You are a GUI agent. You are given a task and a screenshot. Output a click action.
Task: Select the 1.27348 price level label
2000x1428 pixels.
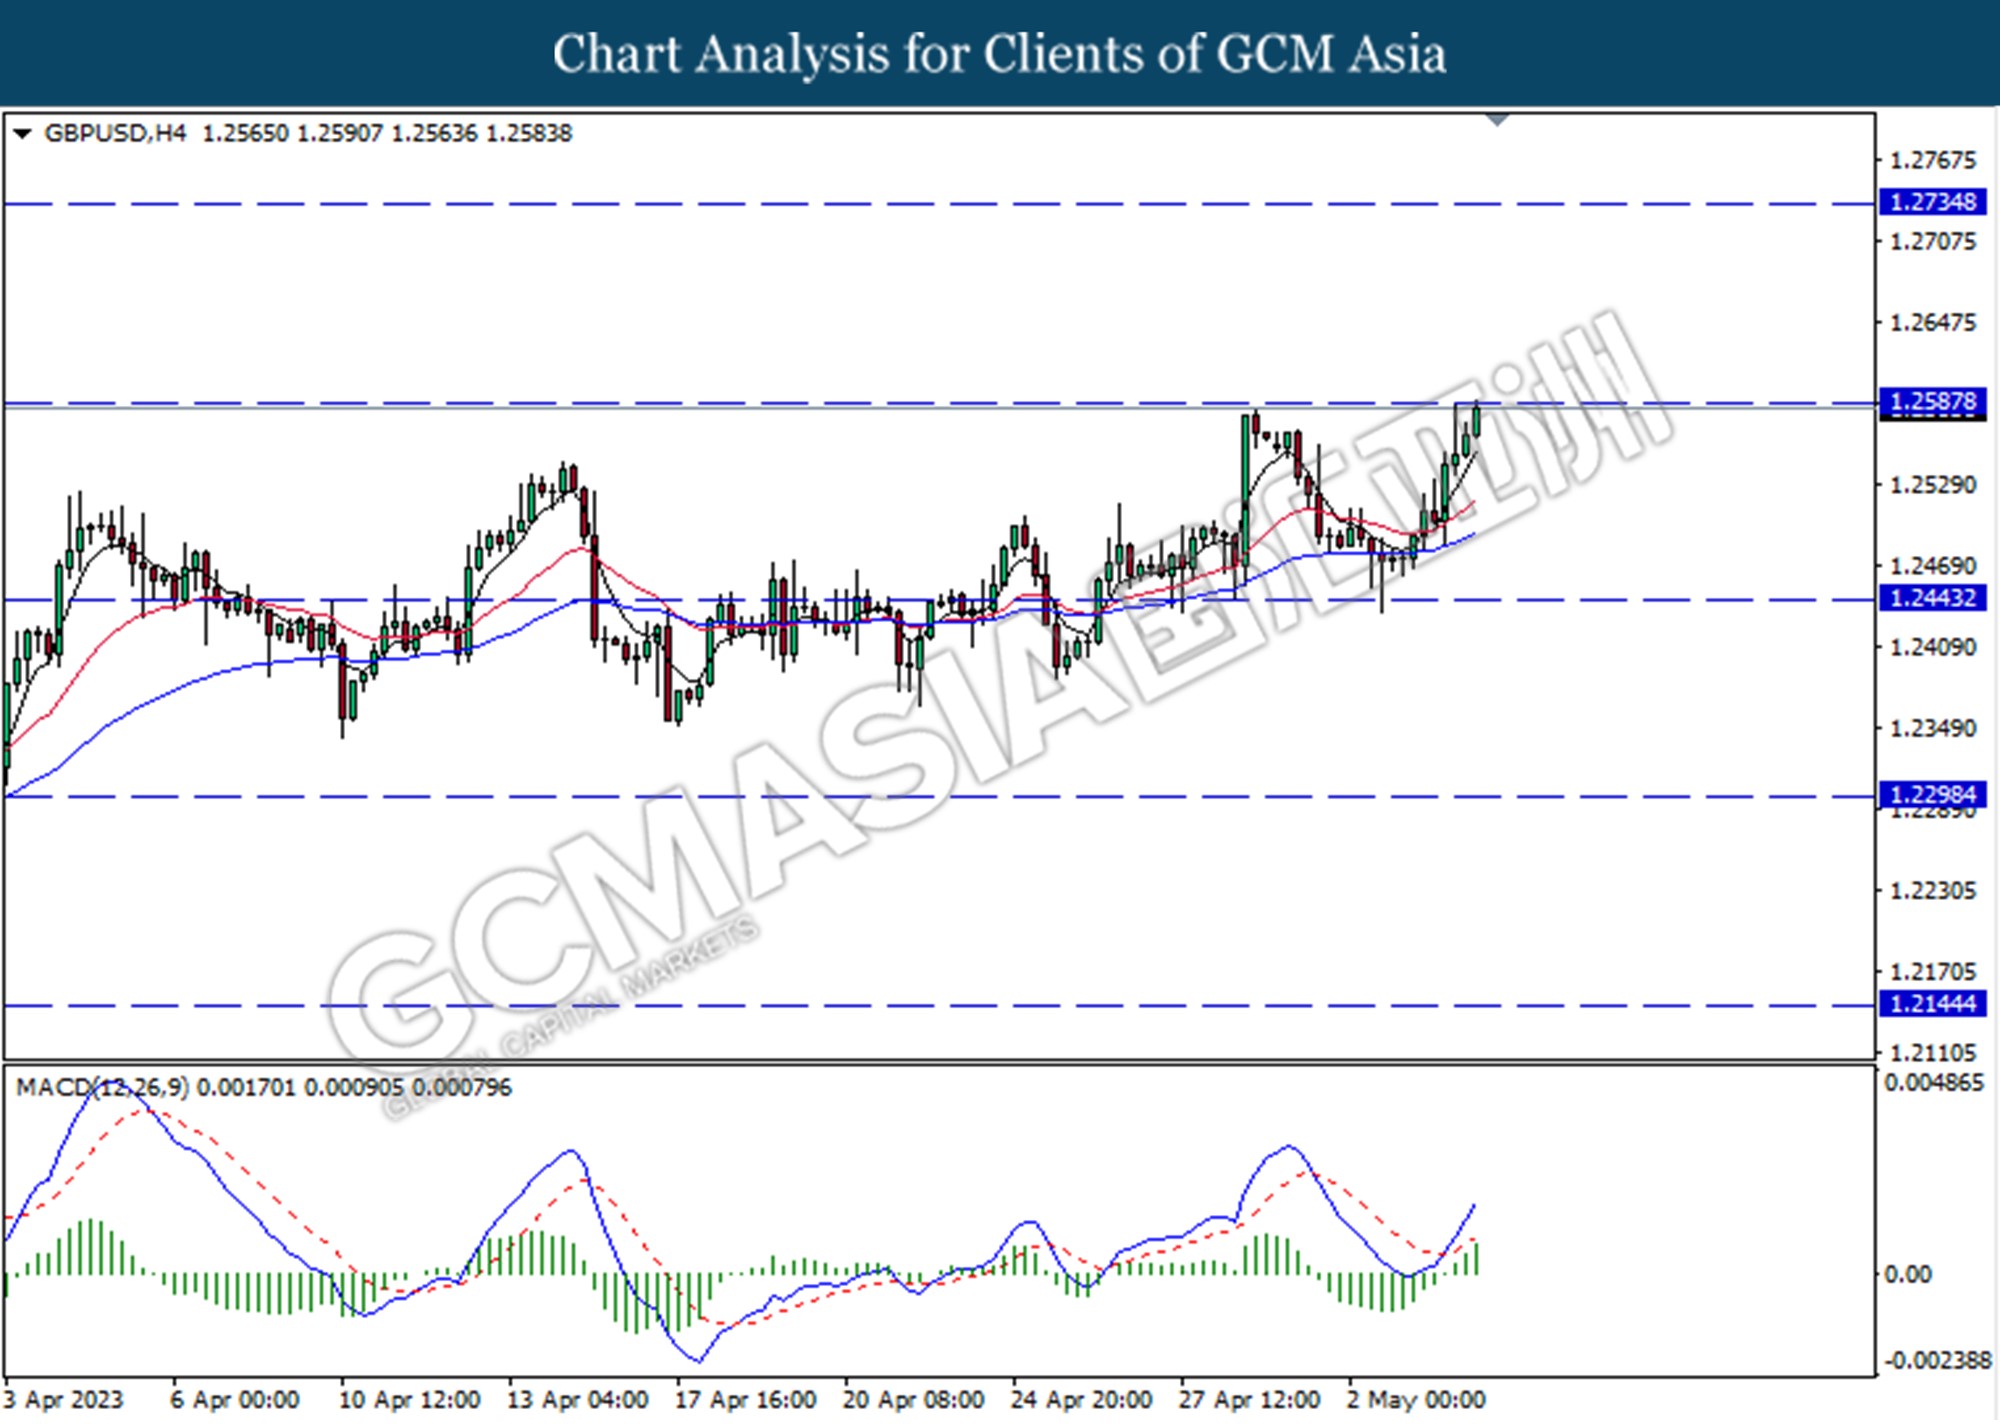pyautogui.click(x=1933, y=202)
